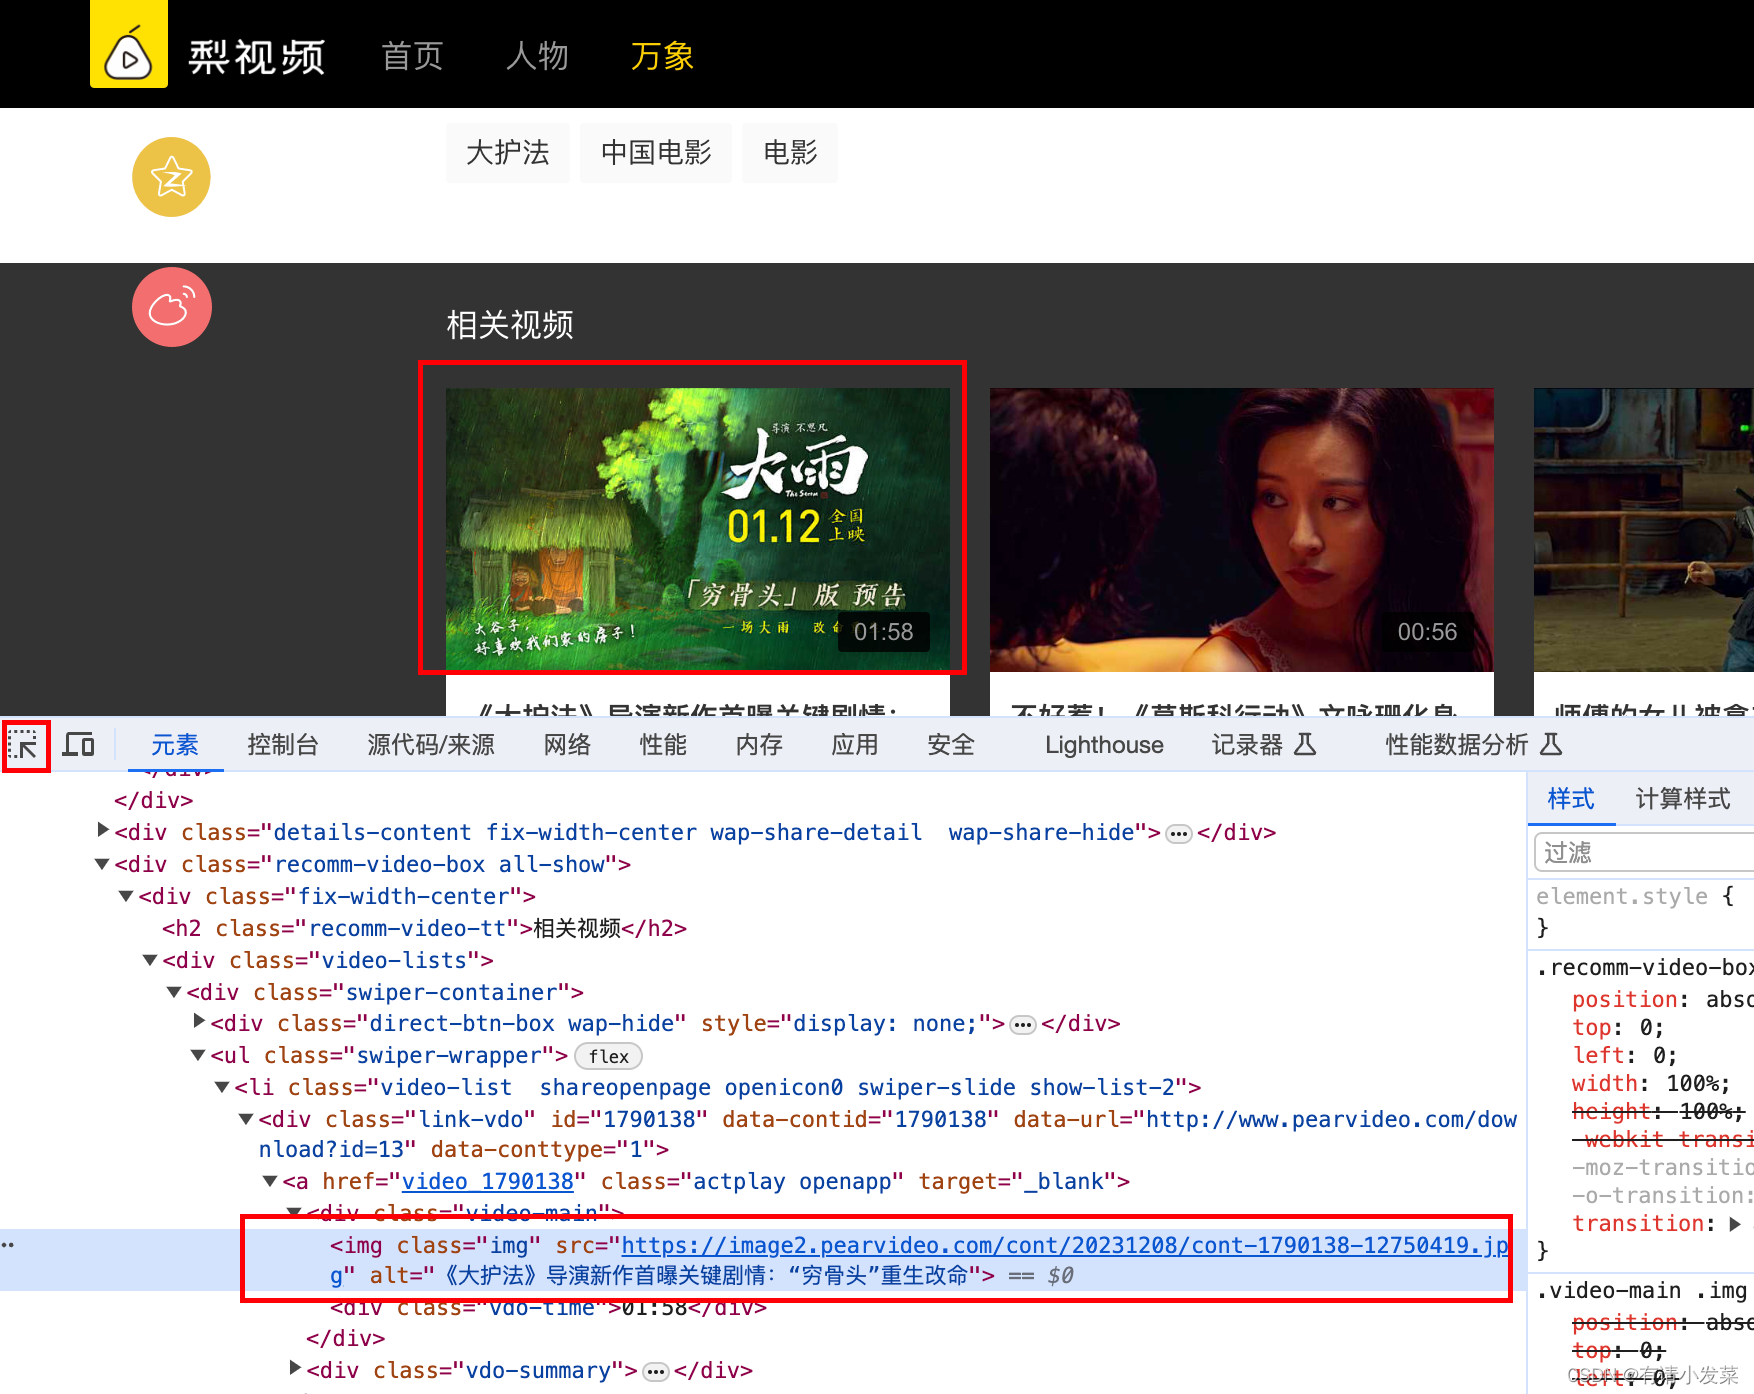1754x1394 pixels.
Task: Expand the details-content div node
Action: (x=103, y=830)
